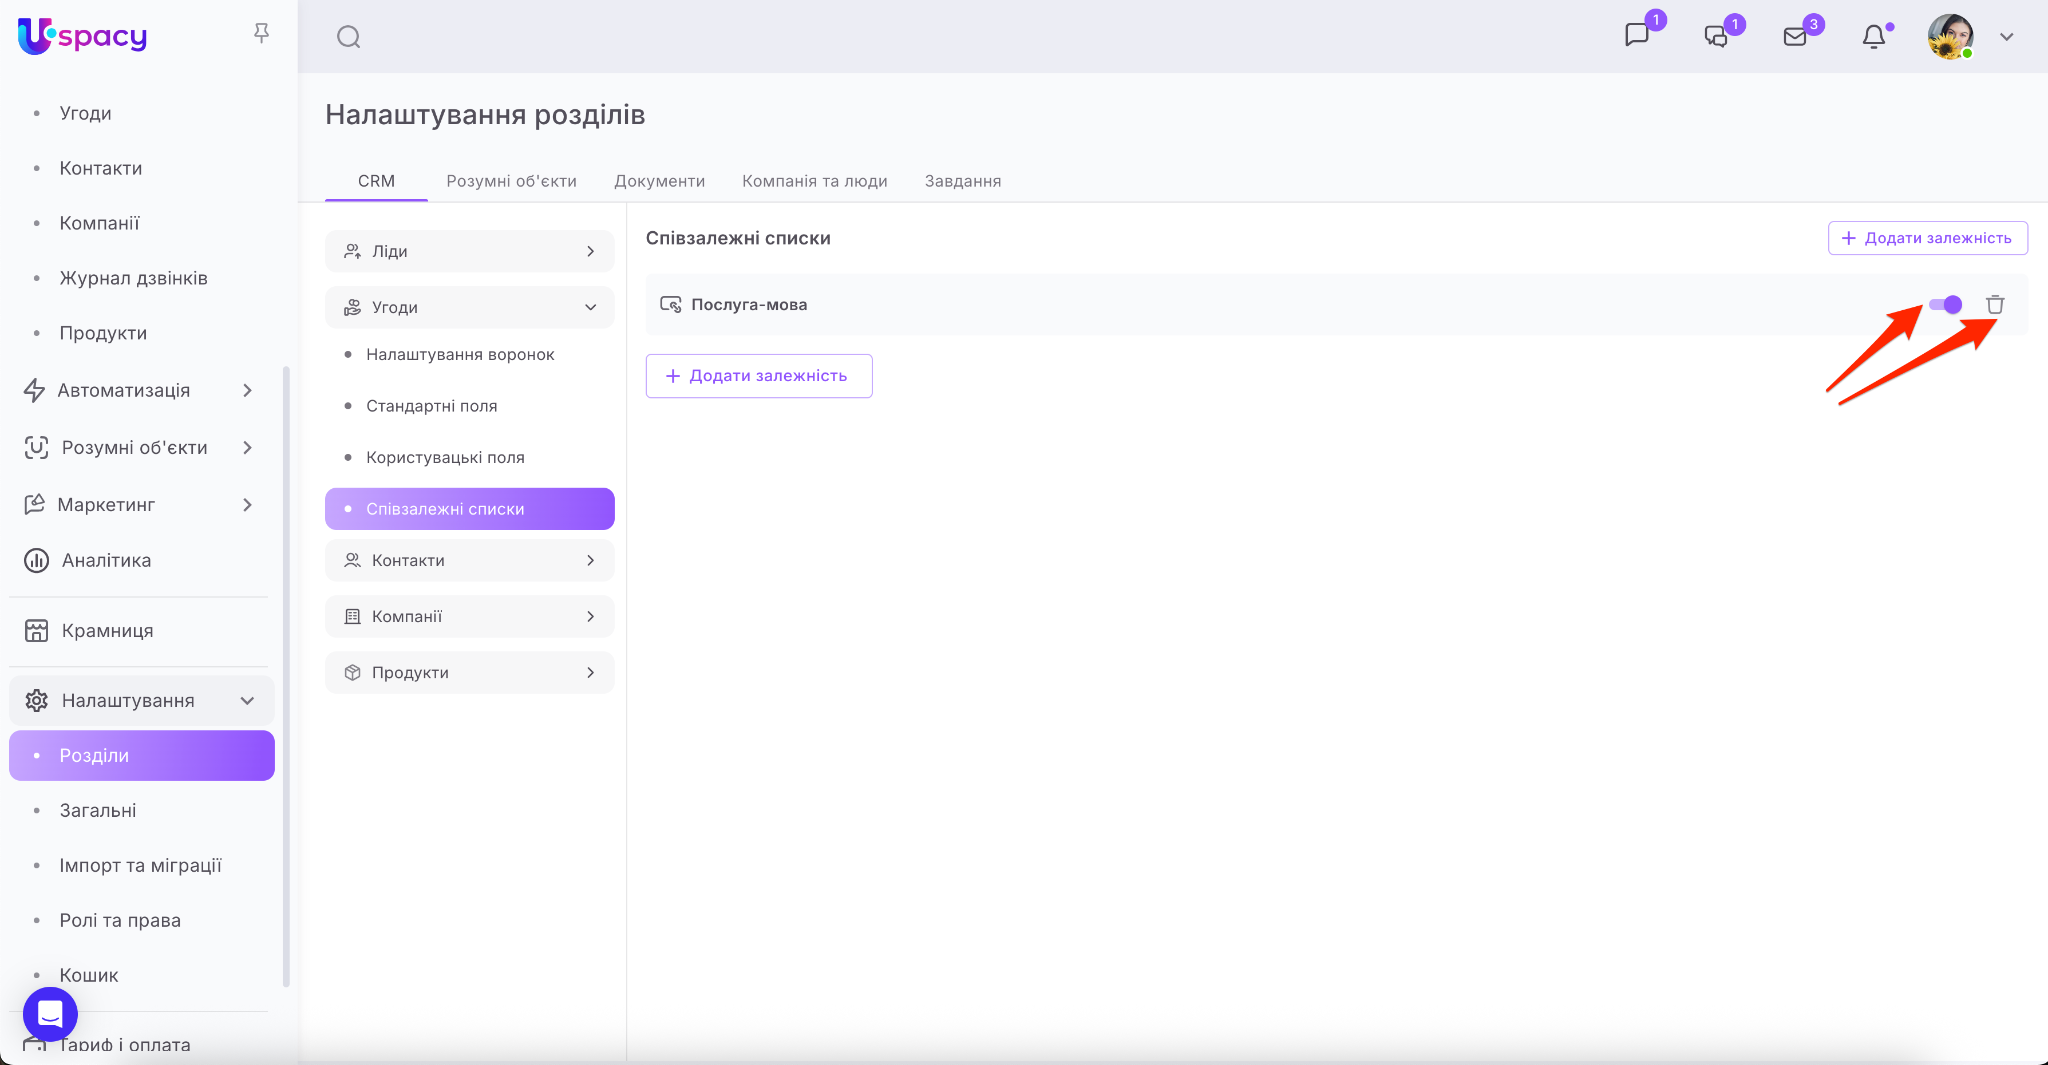Open Аналітика in the sidebar
Viewport: 2048px width, 1065px height.
(106, 561)
